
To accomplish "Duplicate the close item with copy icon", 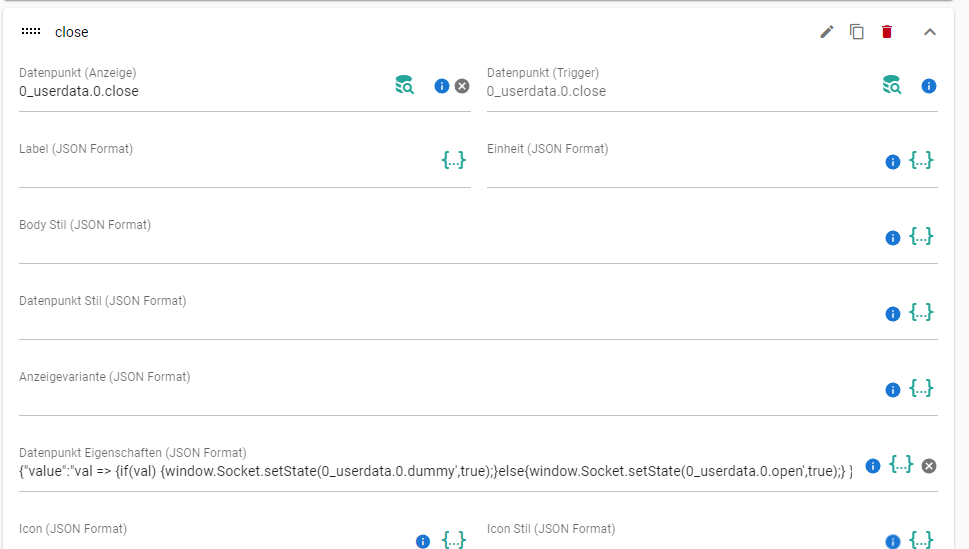I will pos(857,32).
